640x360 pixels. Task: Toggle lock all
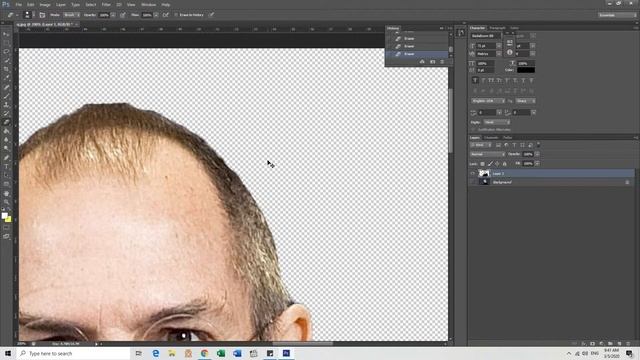click(x=504, y=164)
